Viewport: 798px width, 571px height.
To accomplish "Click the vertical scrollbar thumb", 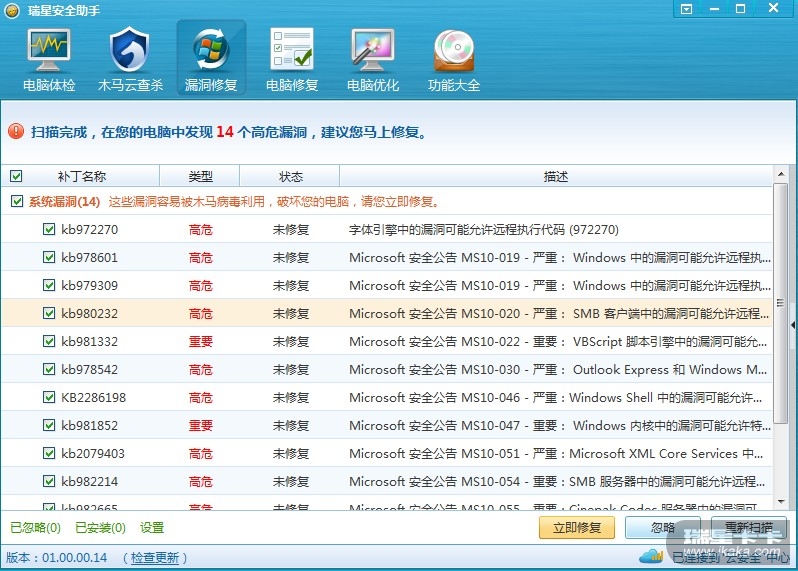I will click(781, 303).
